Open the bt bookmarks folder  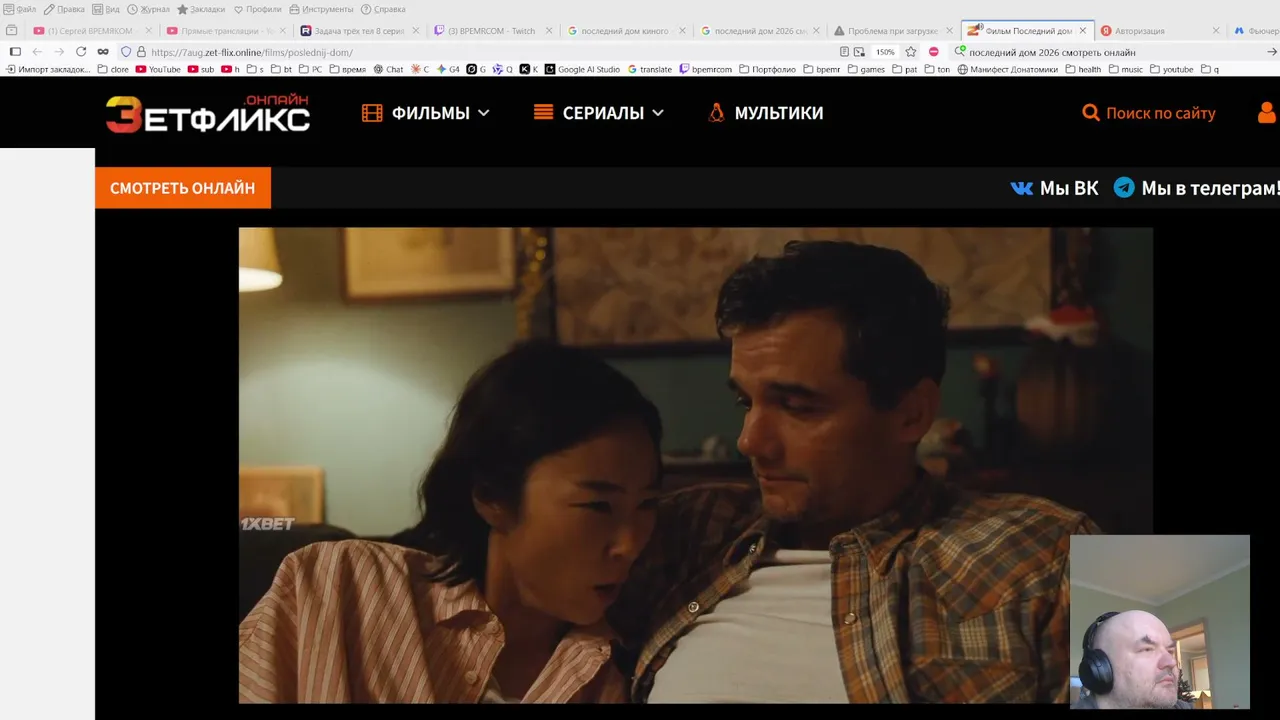282,70
